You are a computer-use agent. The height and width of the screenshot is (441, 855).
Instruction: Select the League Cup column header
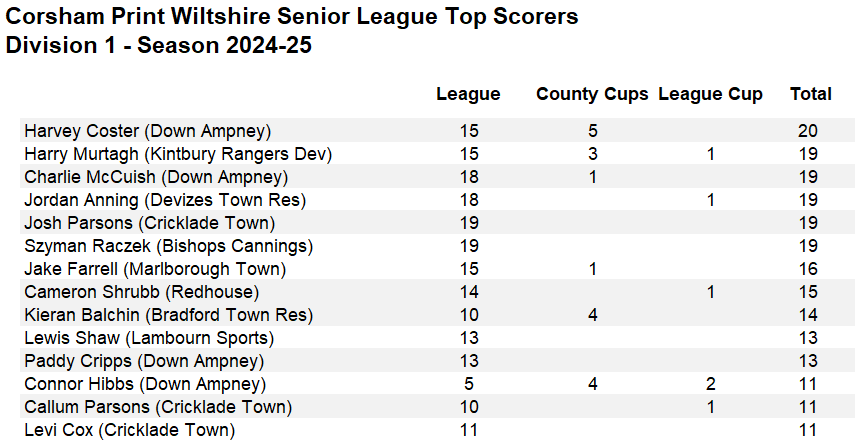tap(710, 94)
